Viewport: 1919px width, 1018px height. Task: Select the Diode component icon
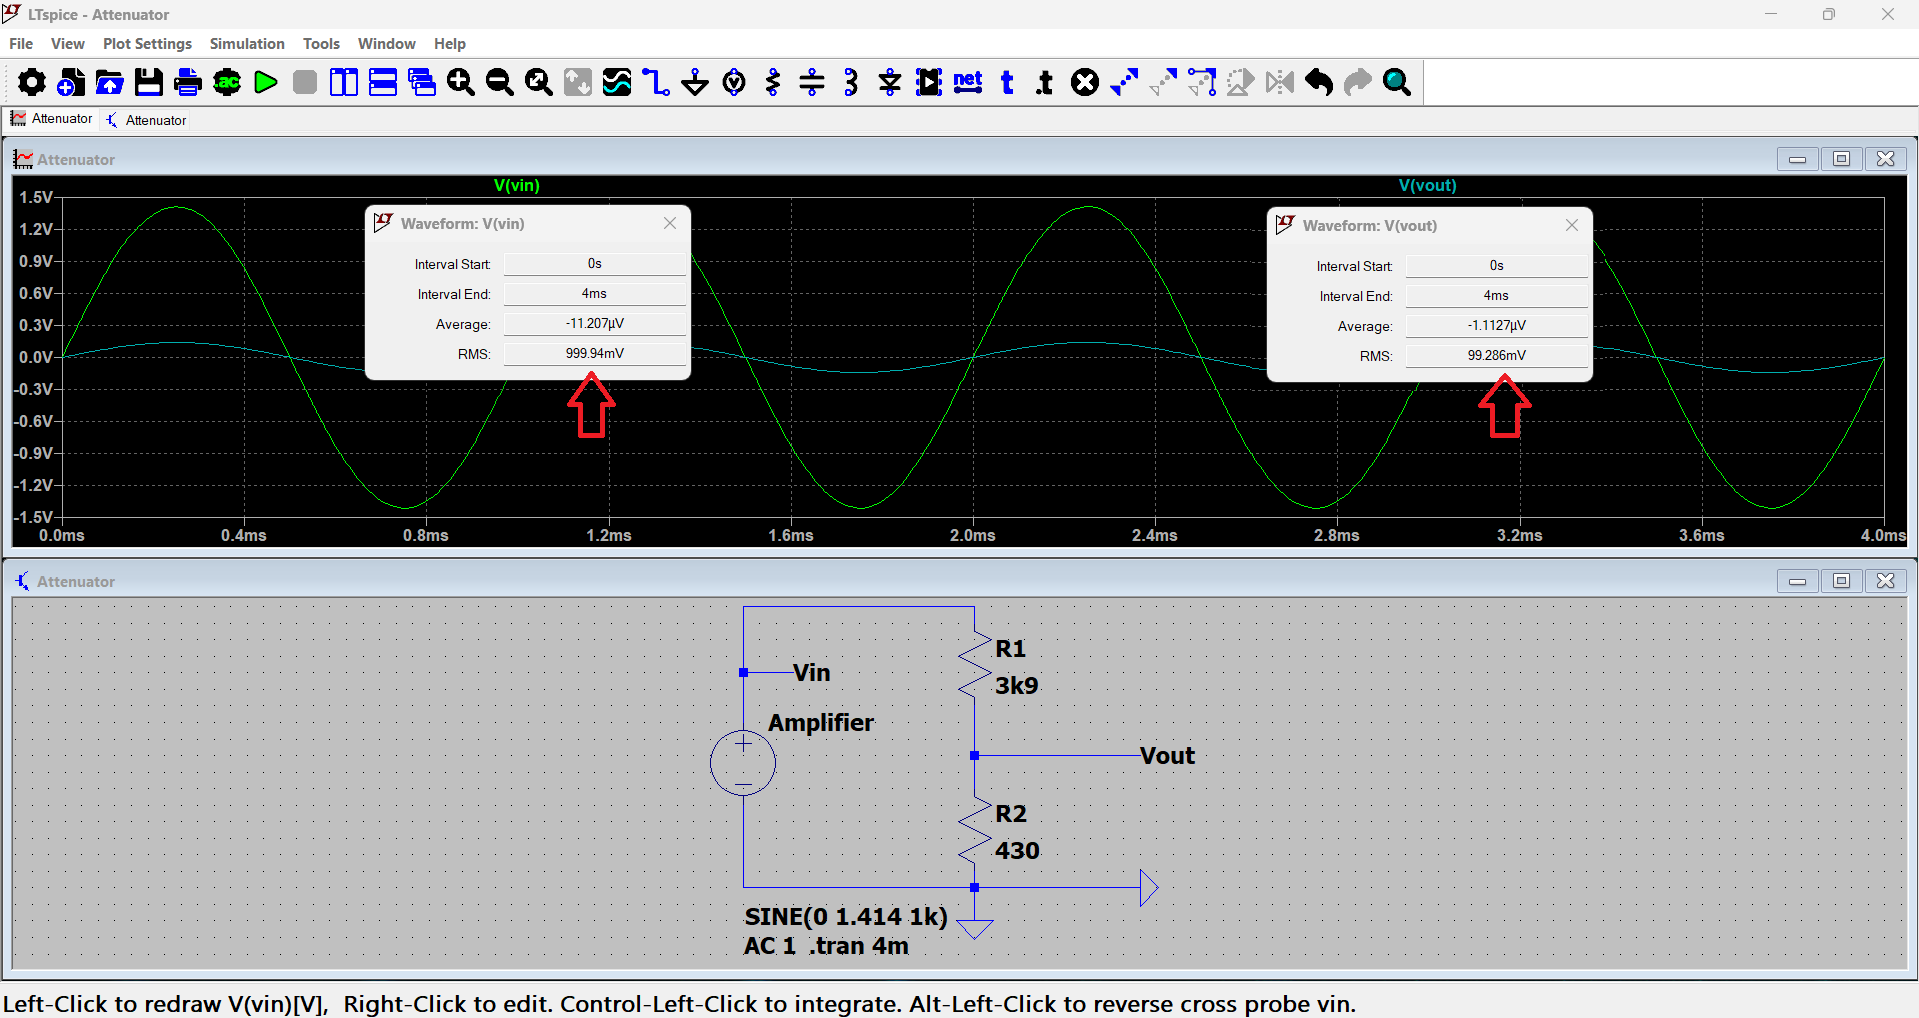890,82
